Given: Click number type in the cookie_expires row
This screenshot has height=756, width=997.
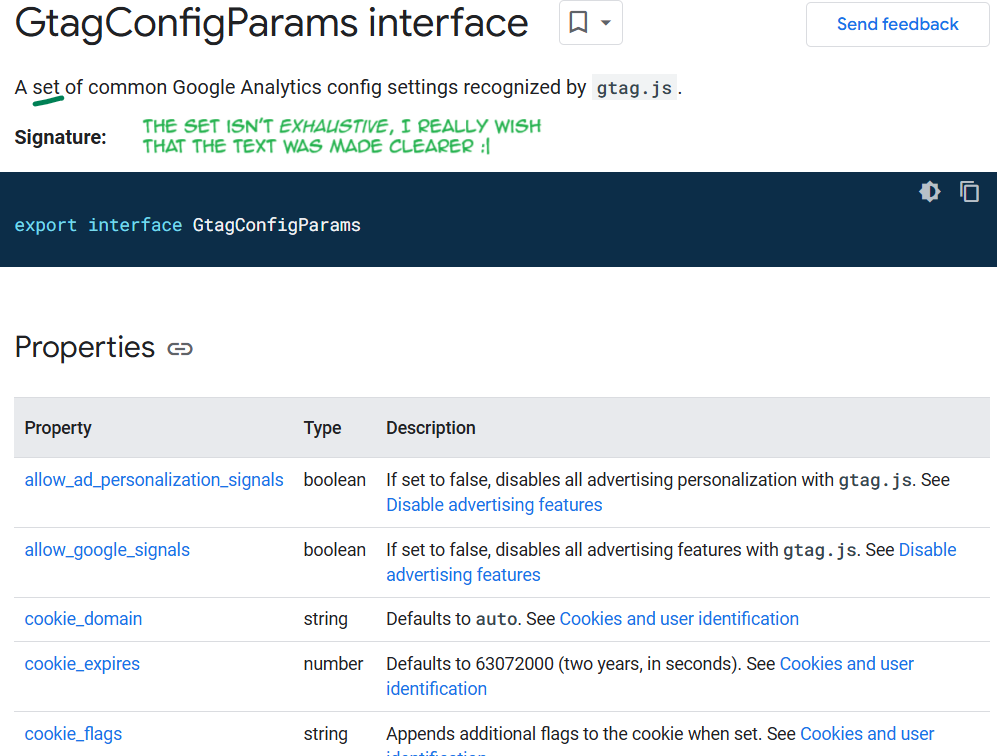Looking at the screenshot, I should 333,664.
